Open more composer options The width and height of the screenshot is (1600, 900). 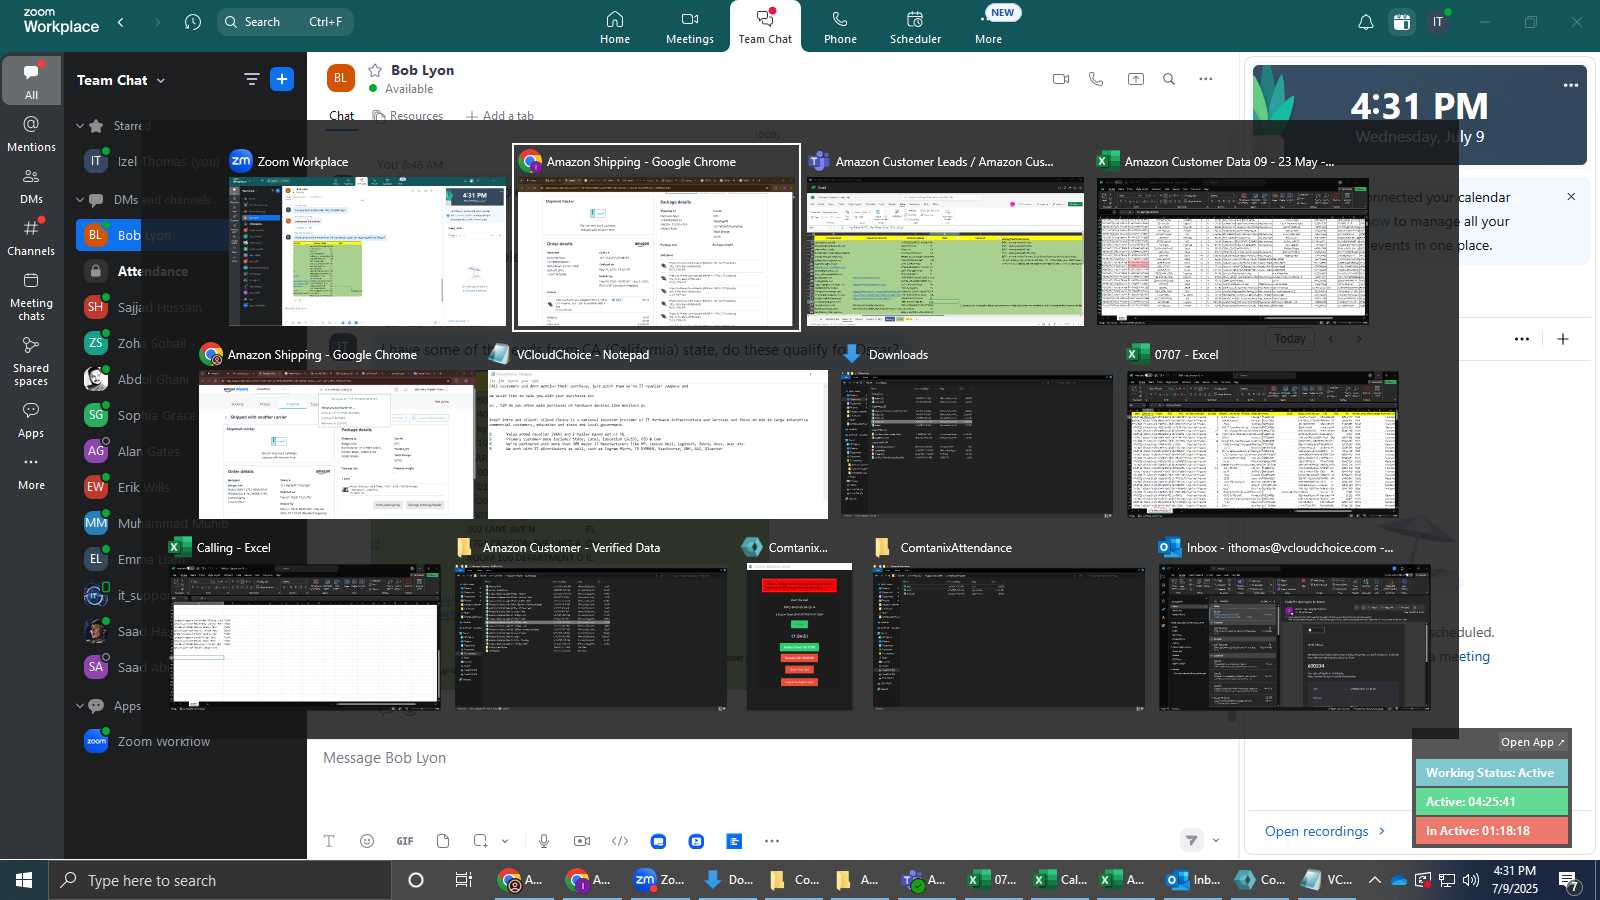click(772, 841)
